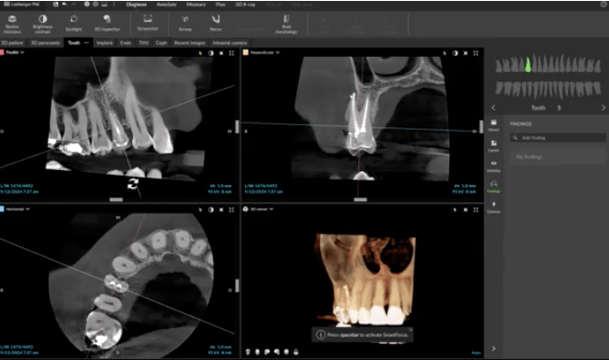This screenshot has height=360, width=609.
Task: Toggle the X icon in 3D viewer header
Action: click(x=466, y=210)
